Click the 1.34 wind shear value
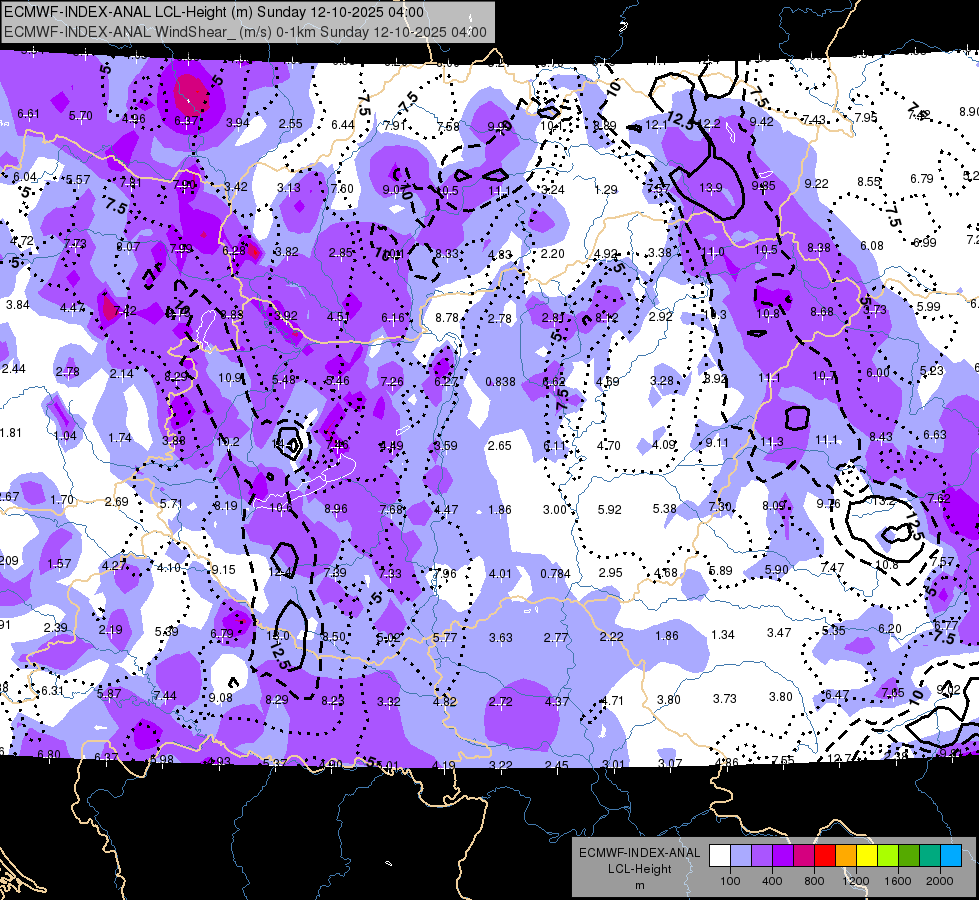979x900 pixels. [722, 635]
